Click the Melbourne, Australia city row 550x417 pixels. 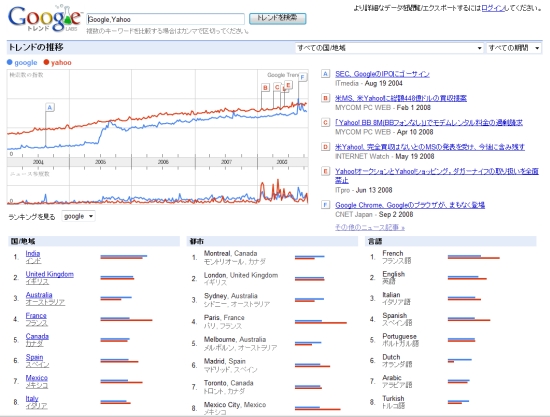point(272,343)
